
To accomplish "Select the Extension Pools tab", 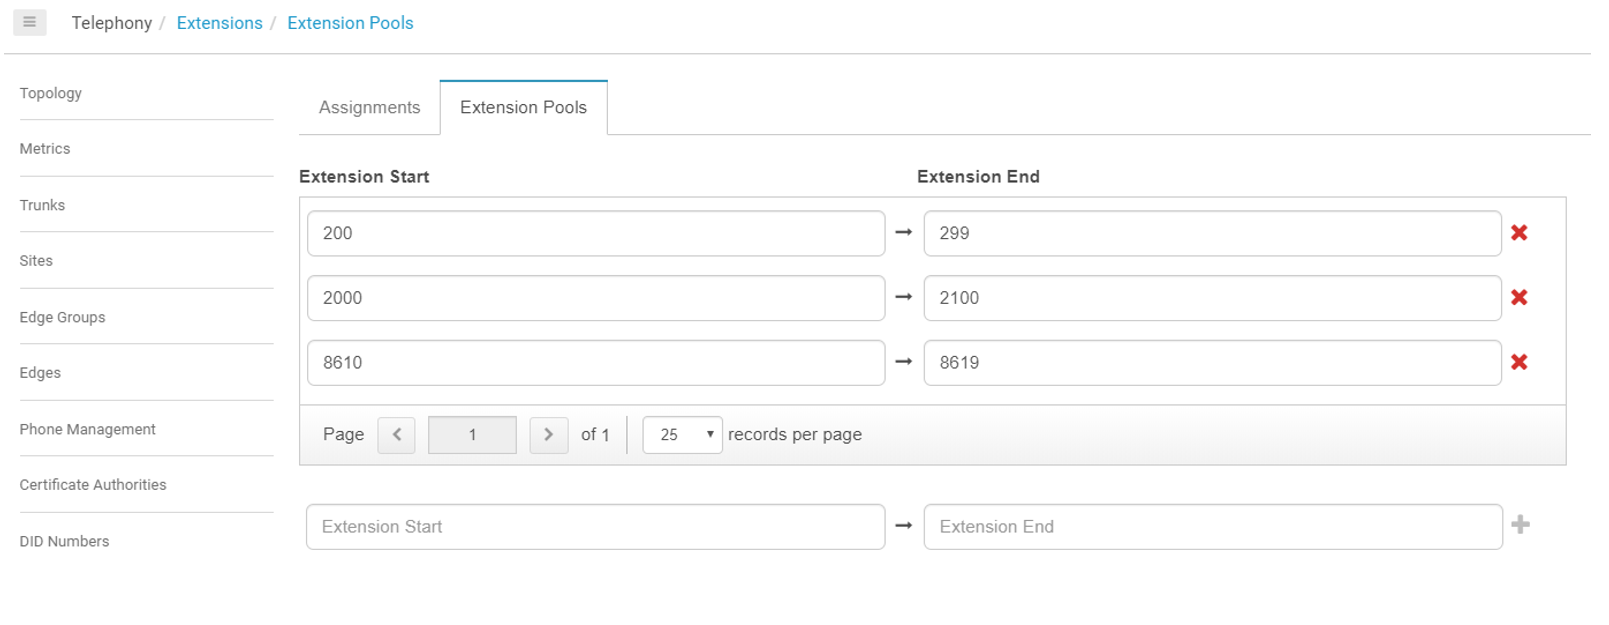I will coord(523,108).
